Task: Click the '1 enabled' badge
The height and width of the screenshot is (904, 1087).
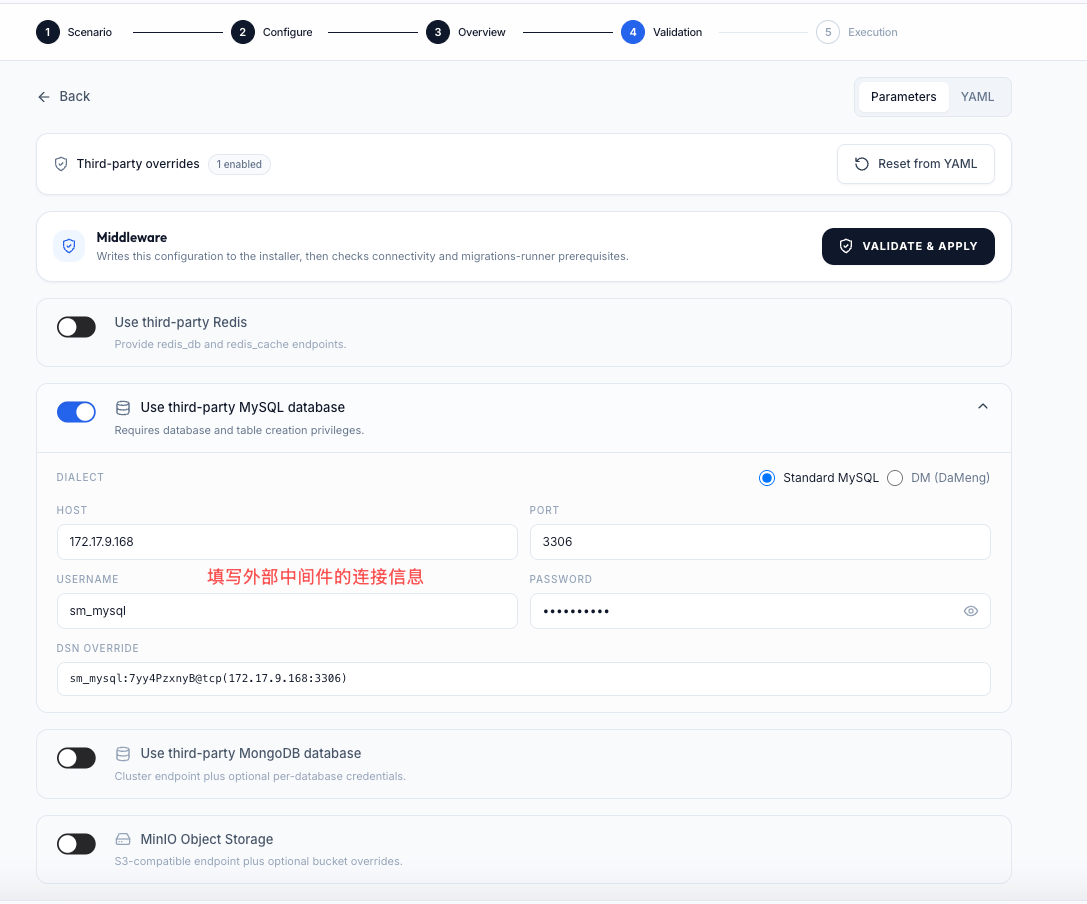Action: pos(239,164)
